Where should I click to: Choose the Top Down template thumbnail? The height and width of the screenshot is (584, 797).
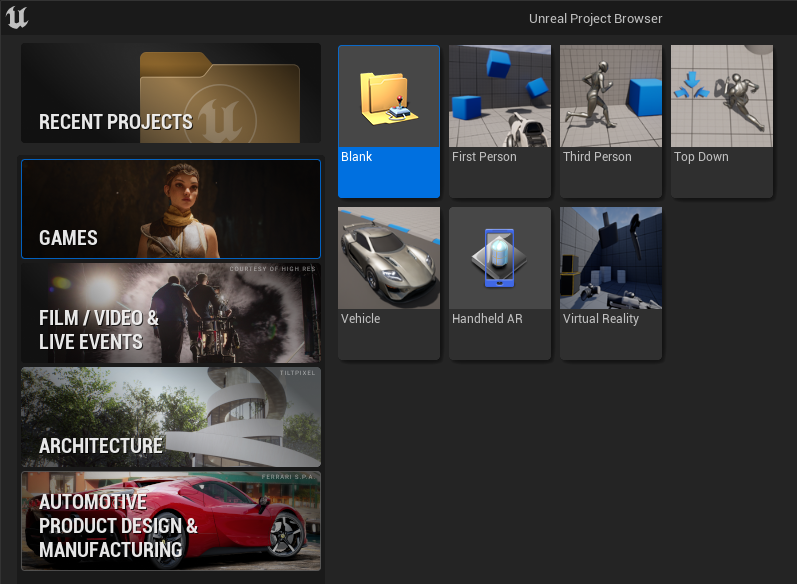pos(722,96)
